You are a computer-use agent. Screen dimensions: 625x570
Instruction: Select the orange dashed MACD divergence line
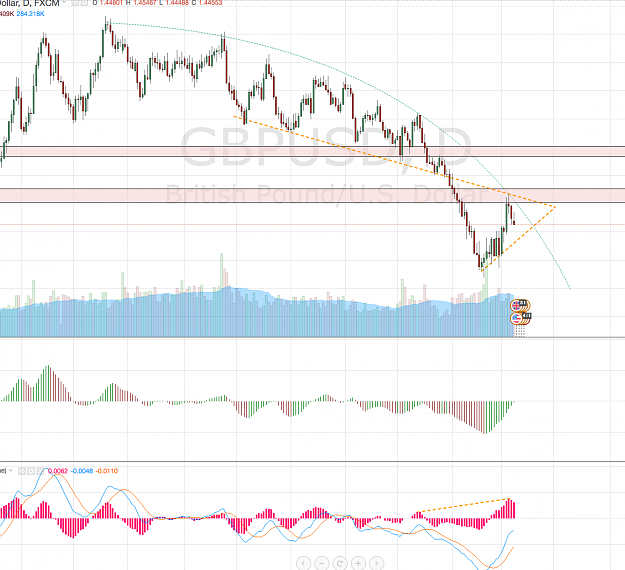click(464, 505)
